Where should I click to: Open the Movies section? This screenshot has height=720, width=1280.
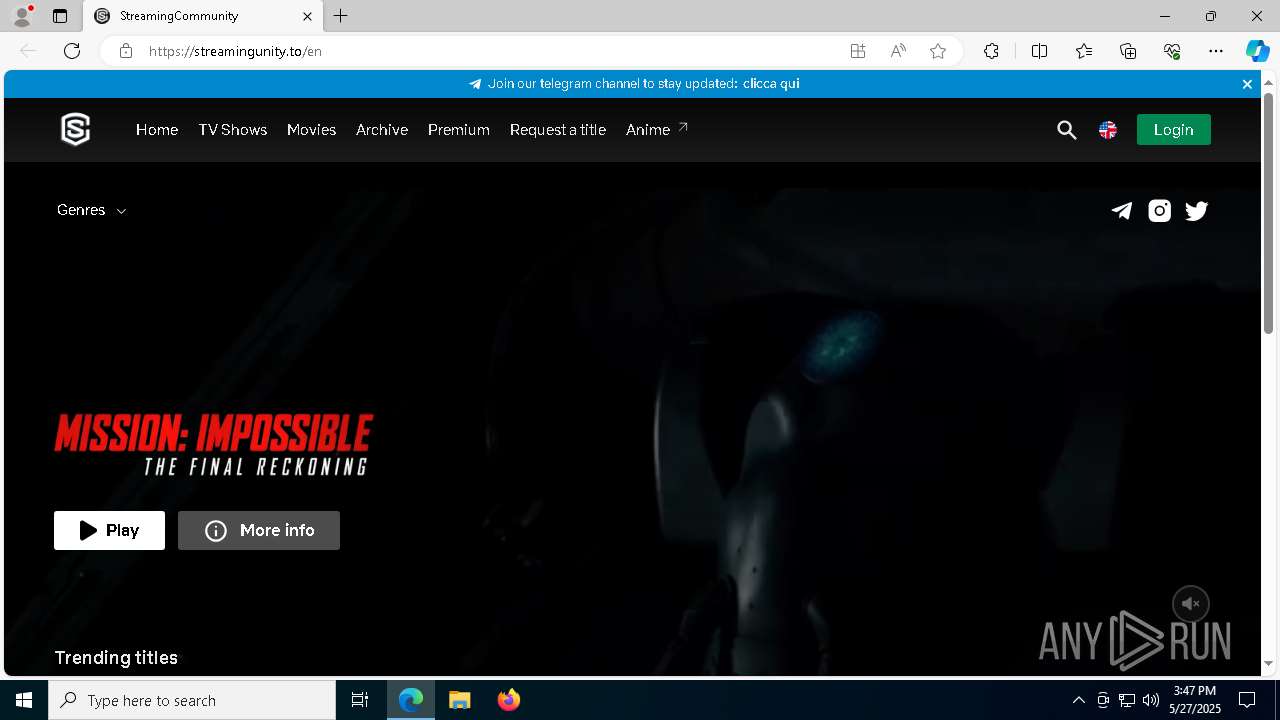coord(311,130)
